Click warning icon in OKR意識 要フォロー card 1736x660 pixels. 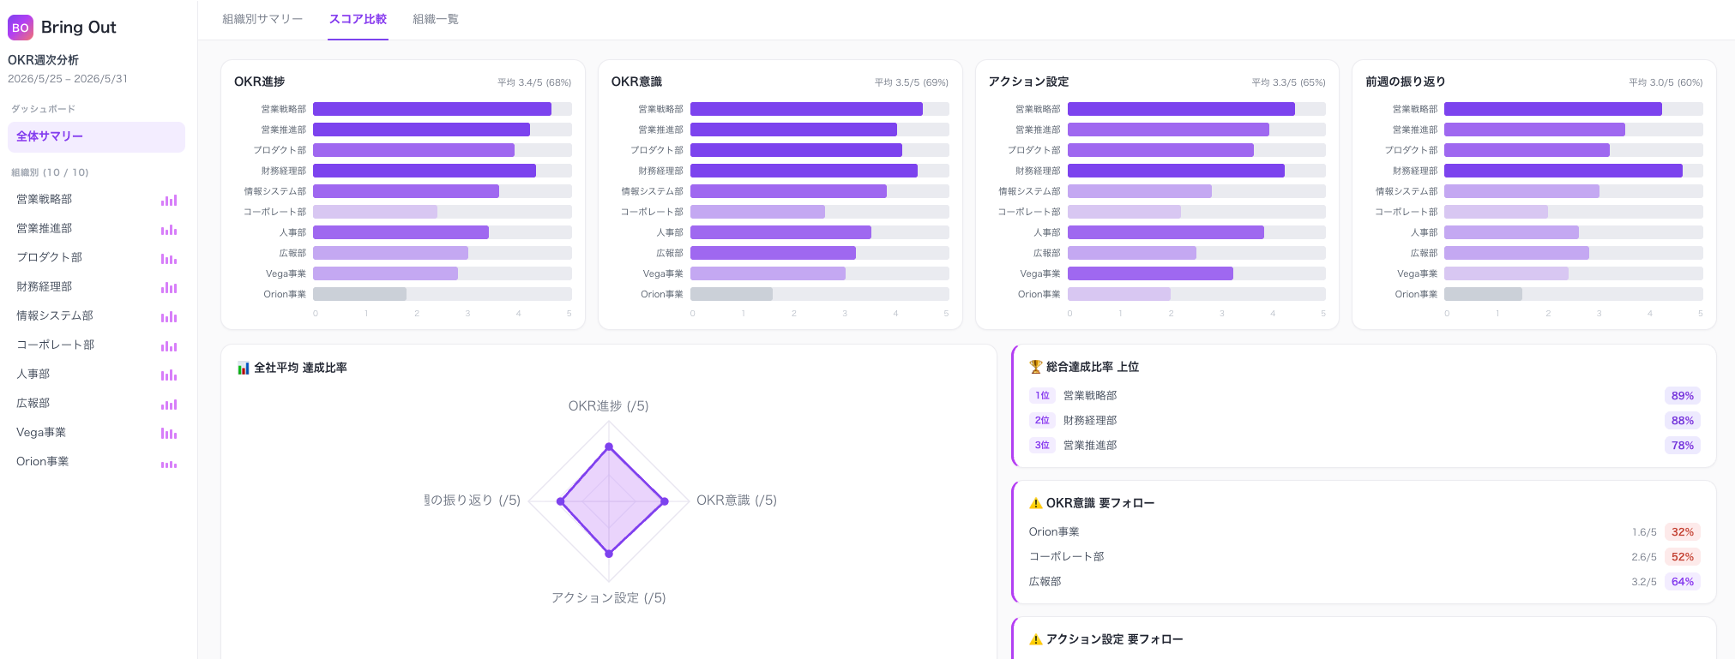1036,503
